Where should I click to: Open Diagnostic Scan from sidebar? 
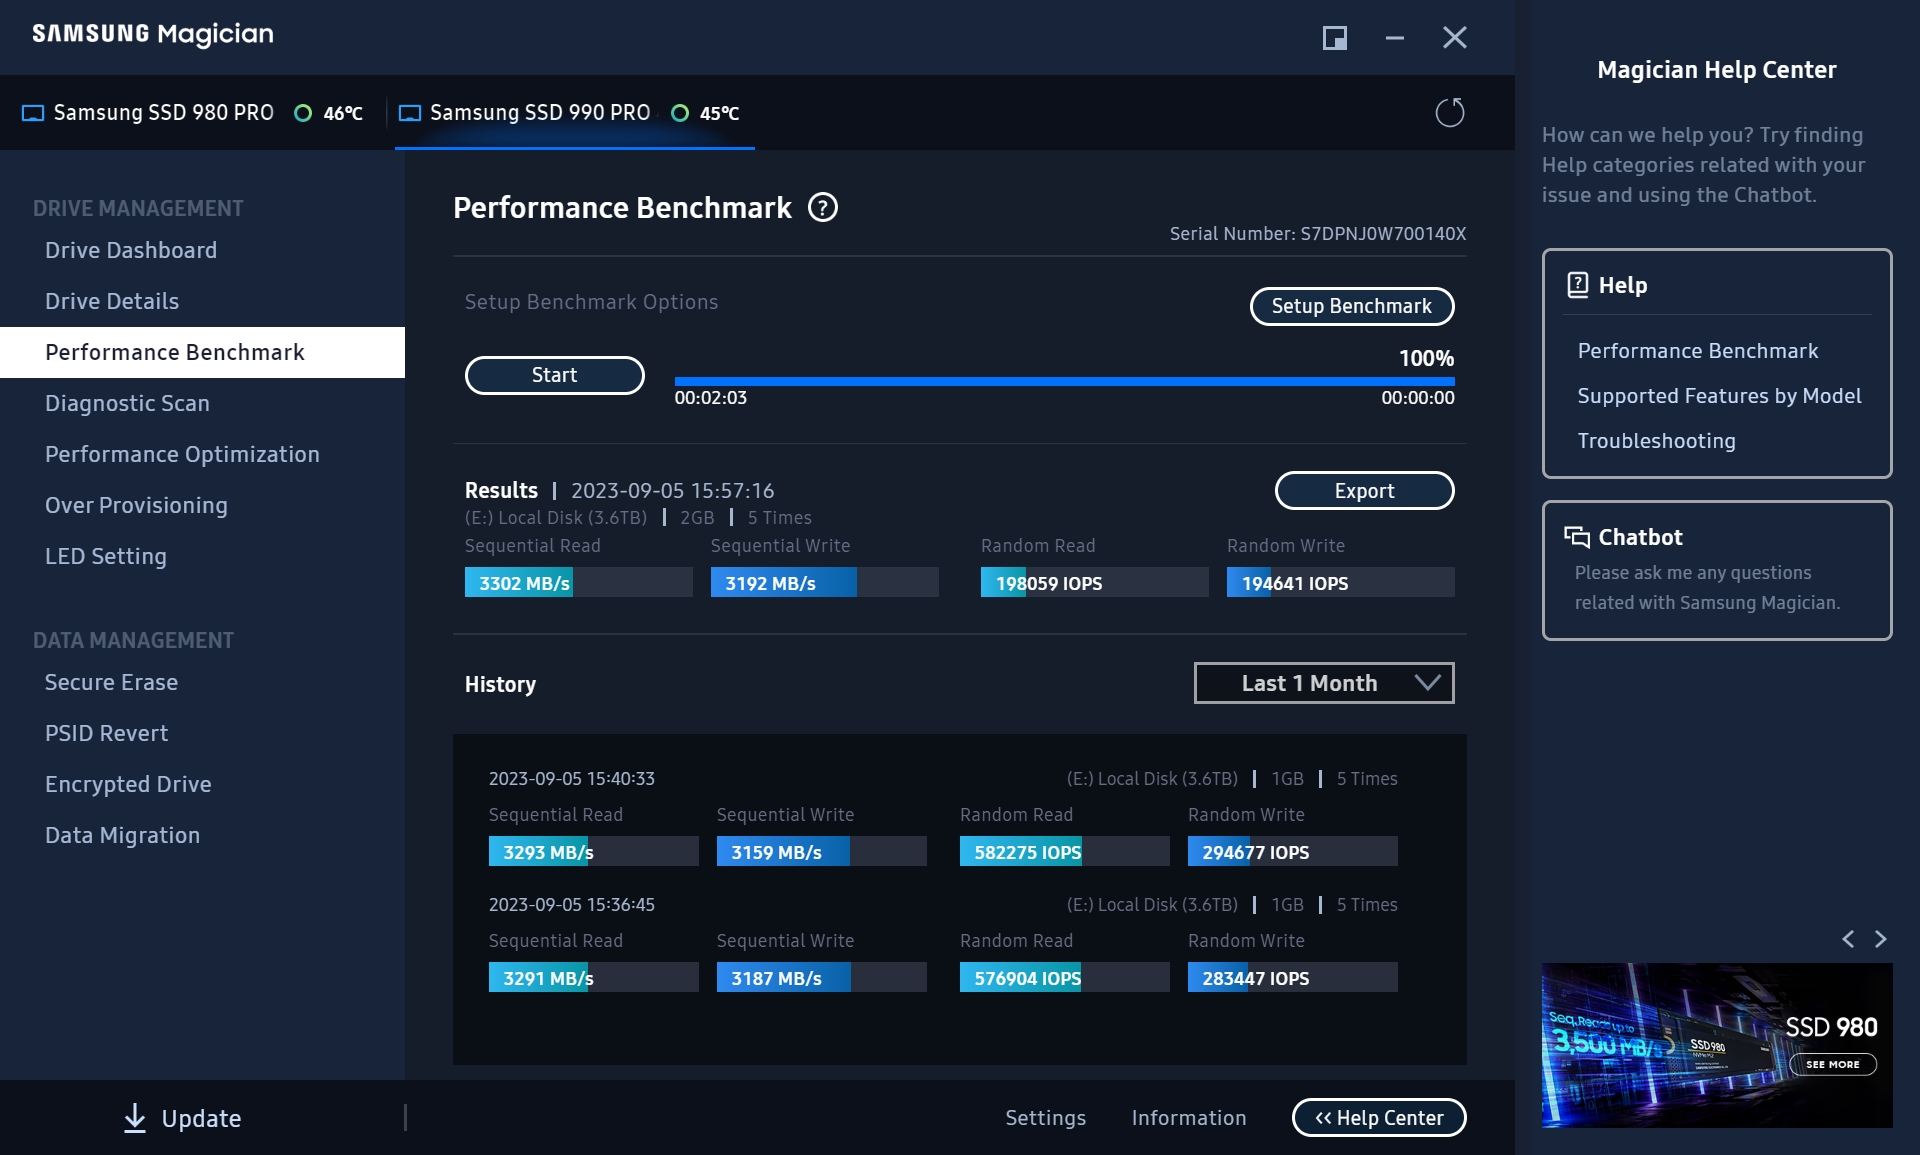click(127, 403)
